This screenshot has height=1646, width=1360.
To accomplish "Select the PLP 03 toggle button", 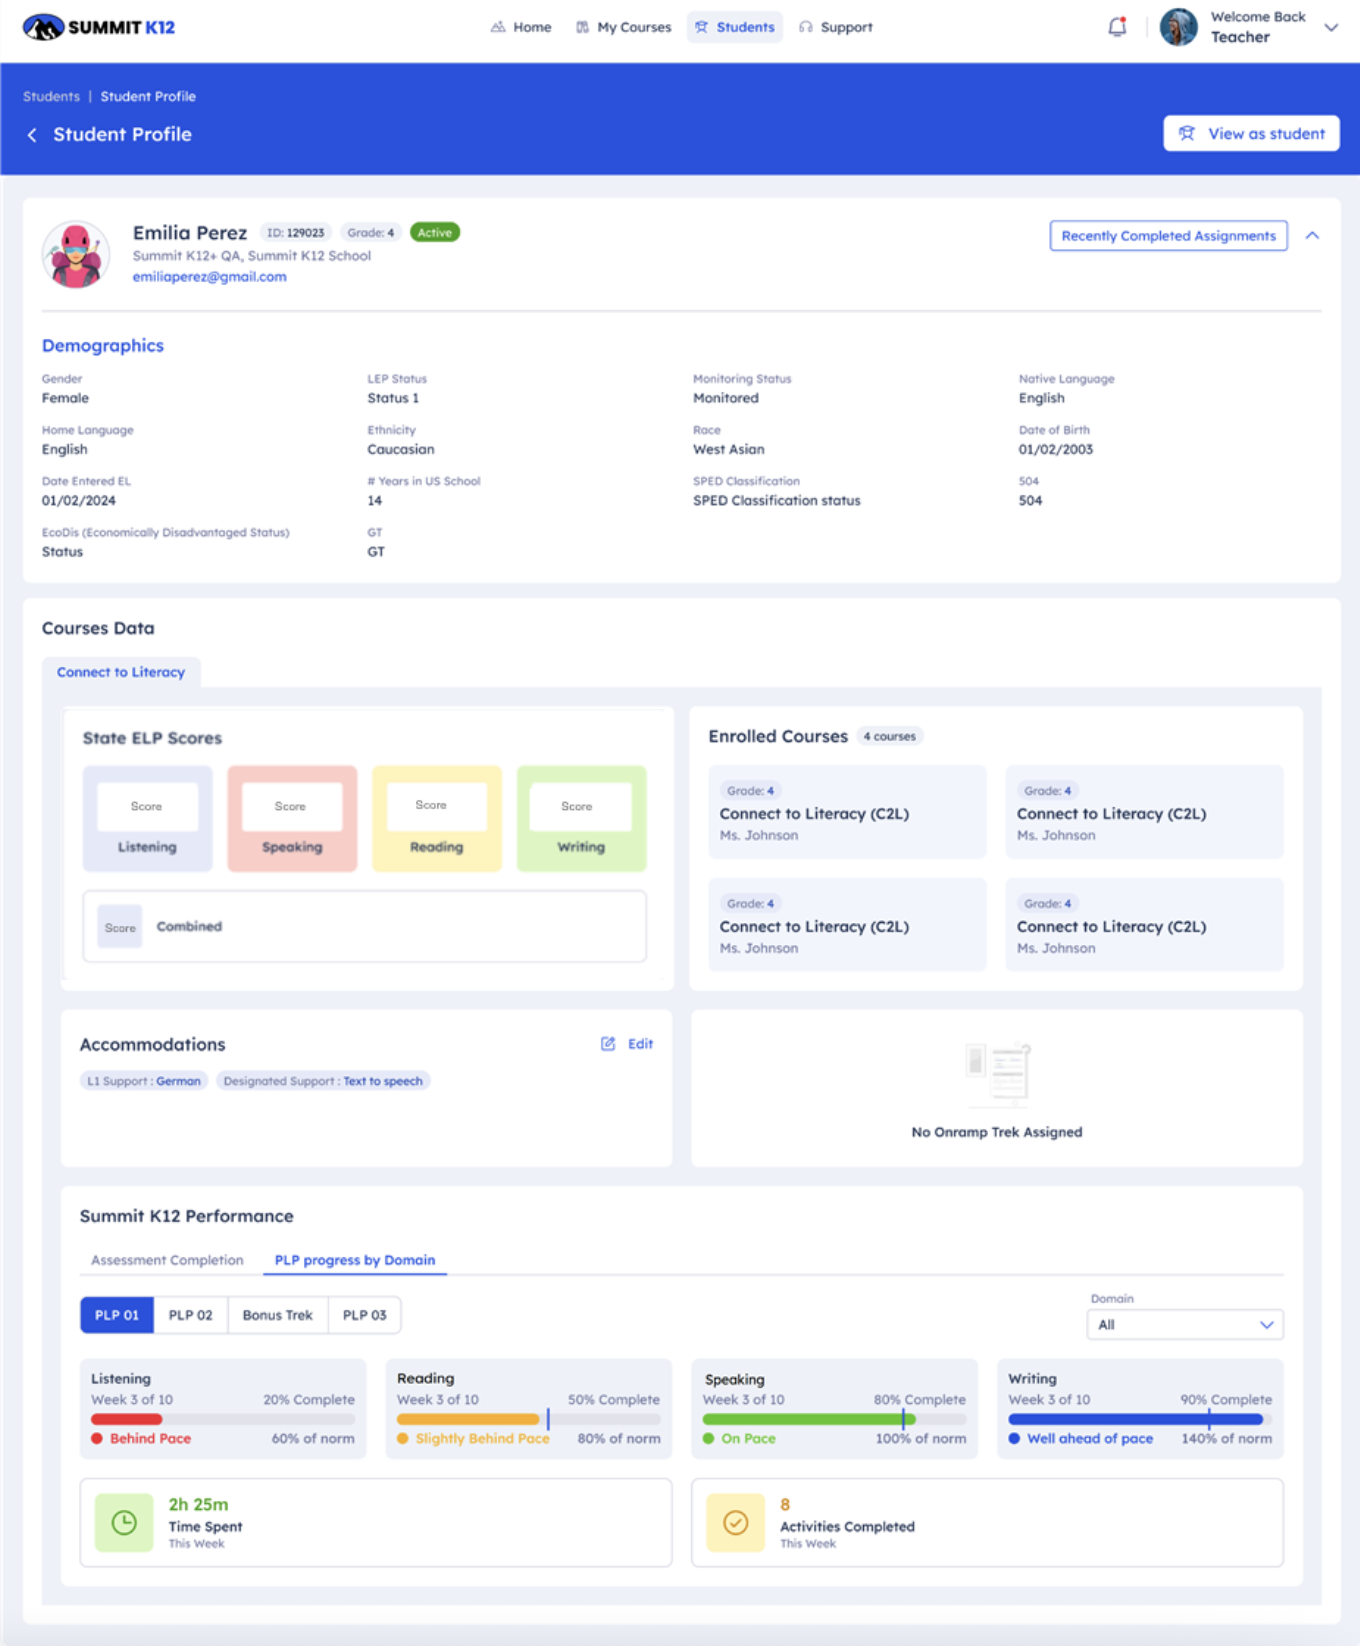I will click(x=364, y=1315).
